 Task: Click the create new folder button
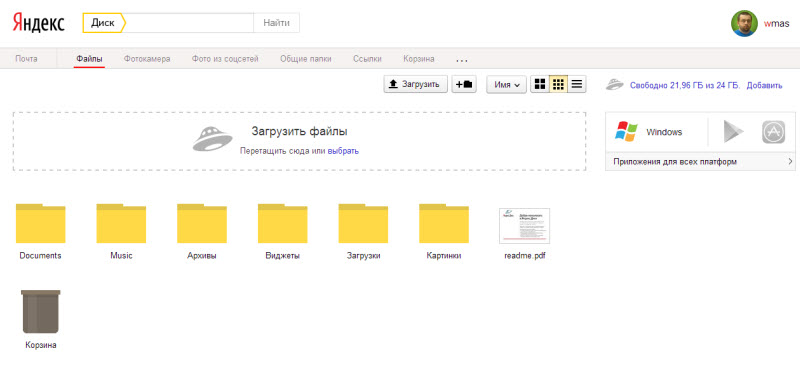click(464, 84)
